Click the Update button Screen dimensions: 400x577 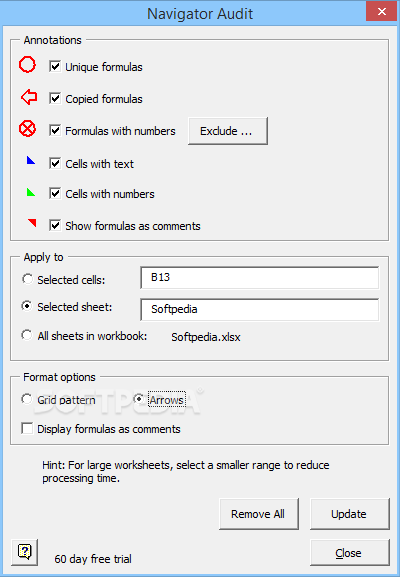350,514
